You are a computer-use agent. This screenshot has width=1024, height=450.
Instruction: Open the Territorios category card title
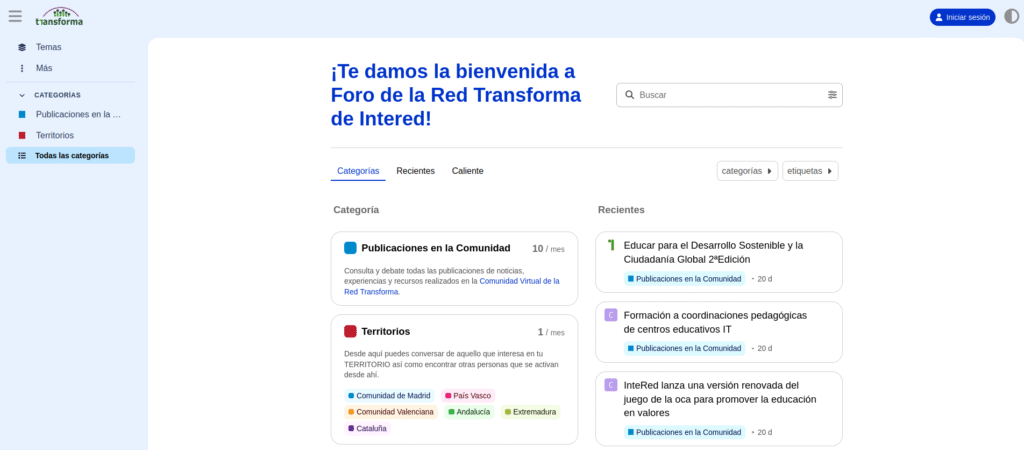click(385, 332)
